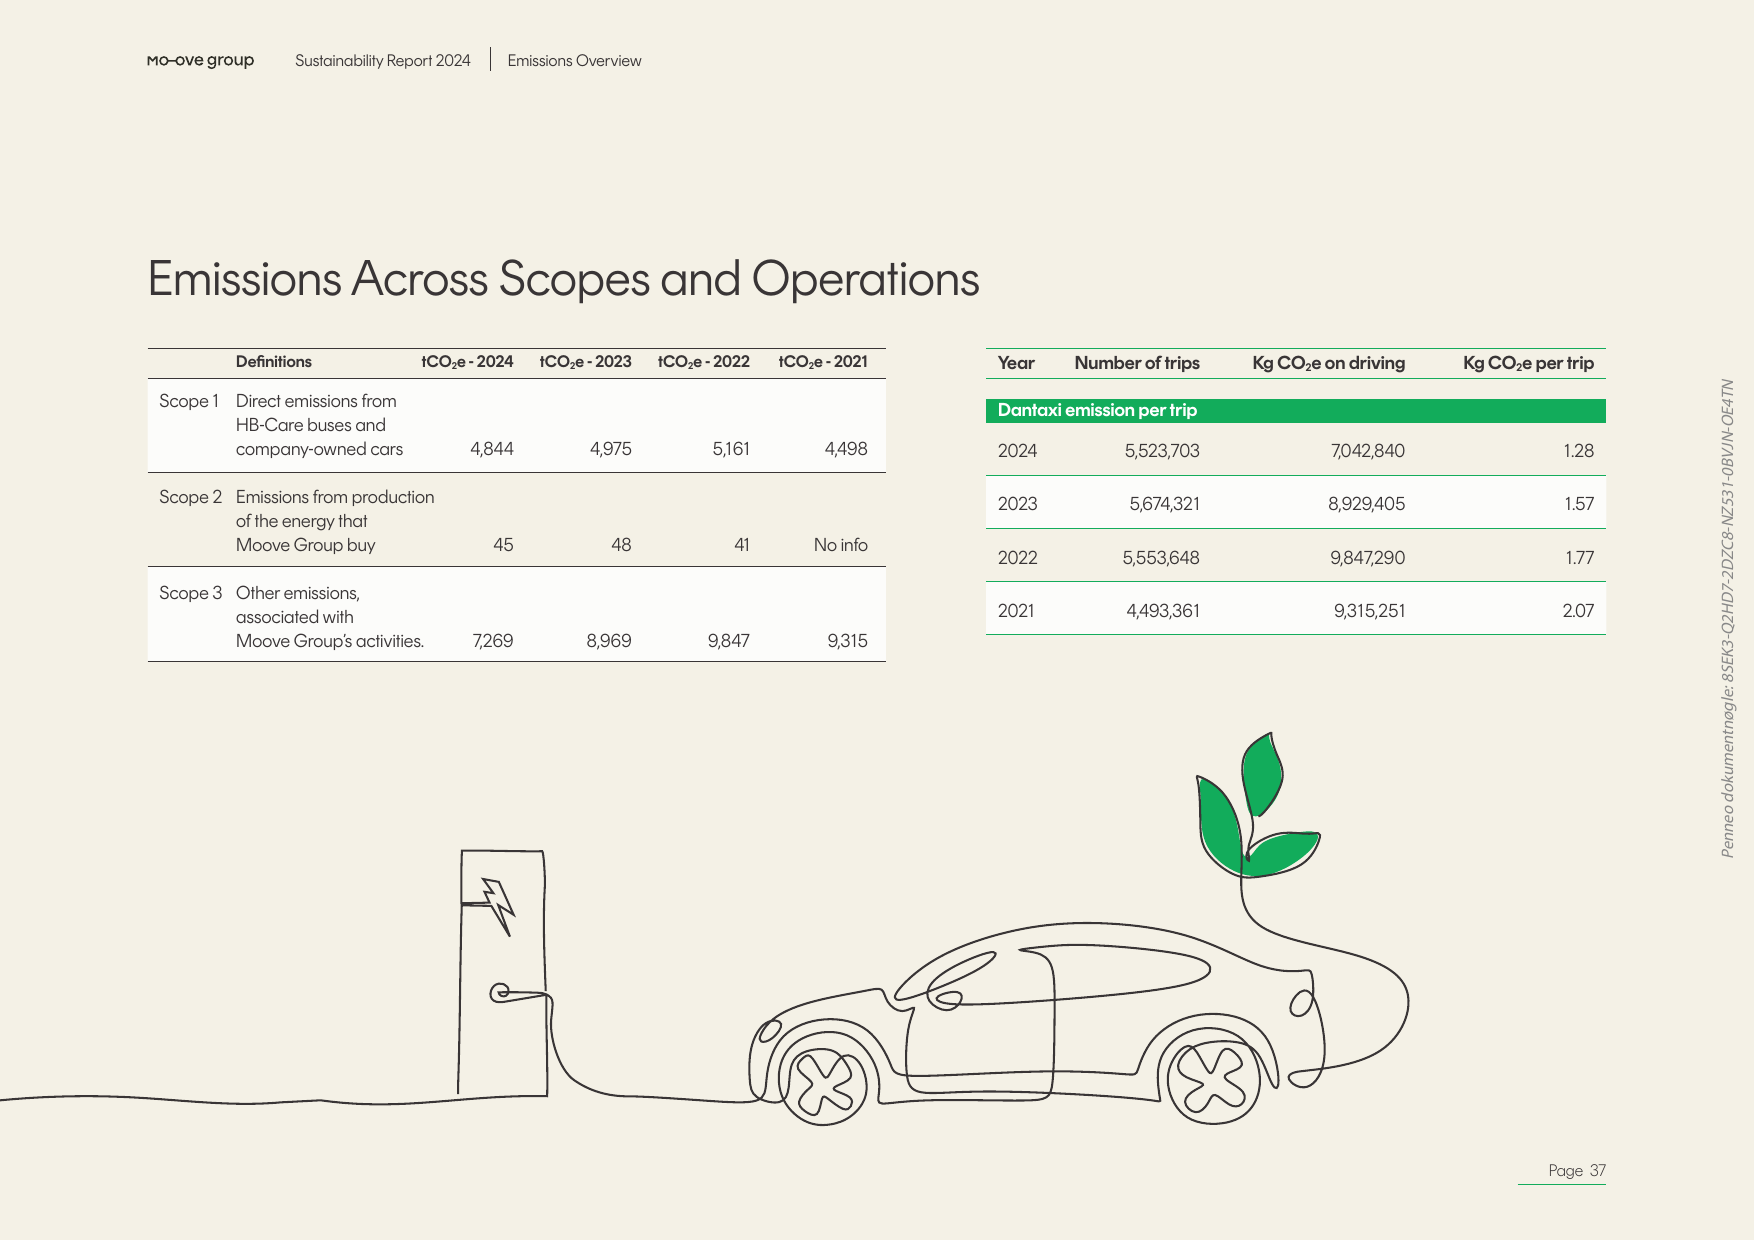Click the Scope 2 value 45
The image size is (1754, 1241).
pos(503,545)
